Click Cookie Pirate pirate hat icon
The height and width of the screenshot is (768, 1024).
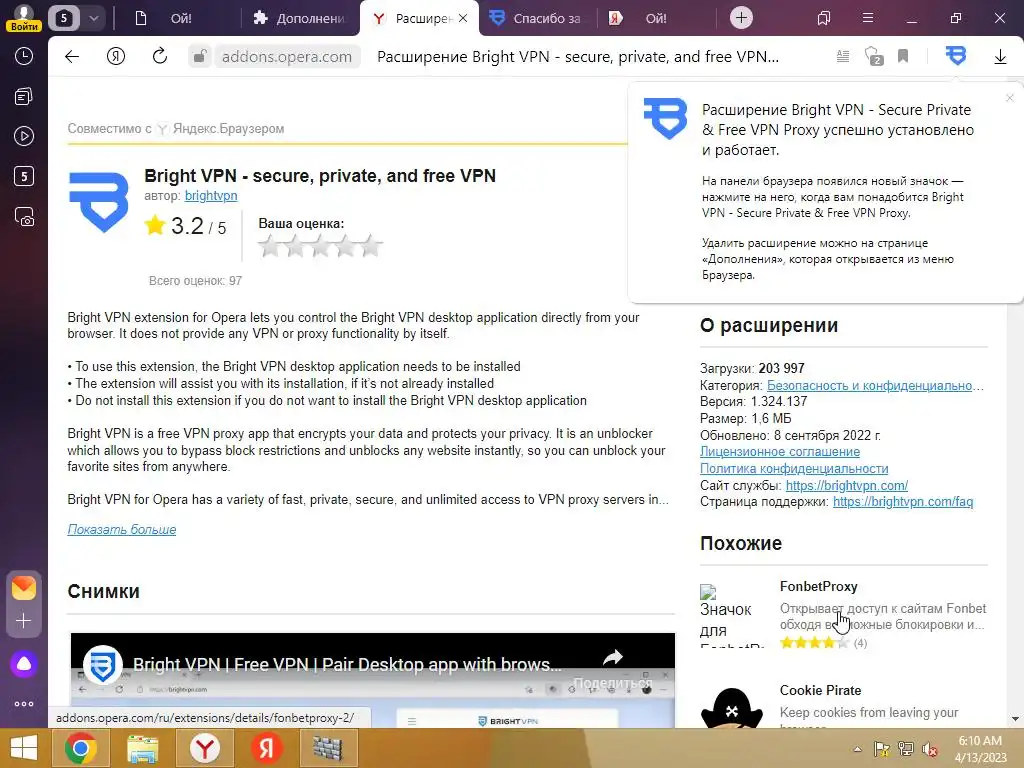[731, 709]
